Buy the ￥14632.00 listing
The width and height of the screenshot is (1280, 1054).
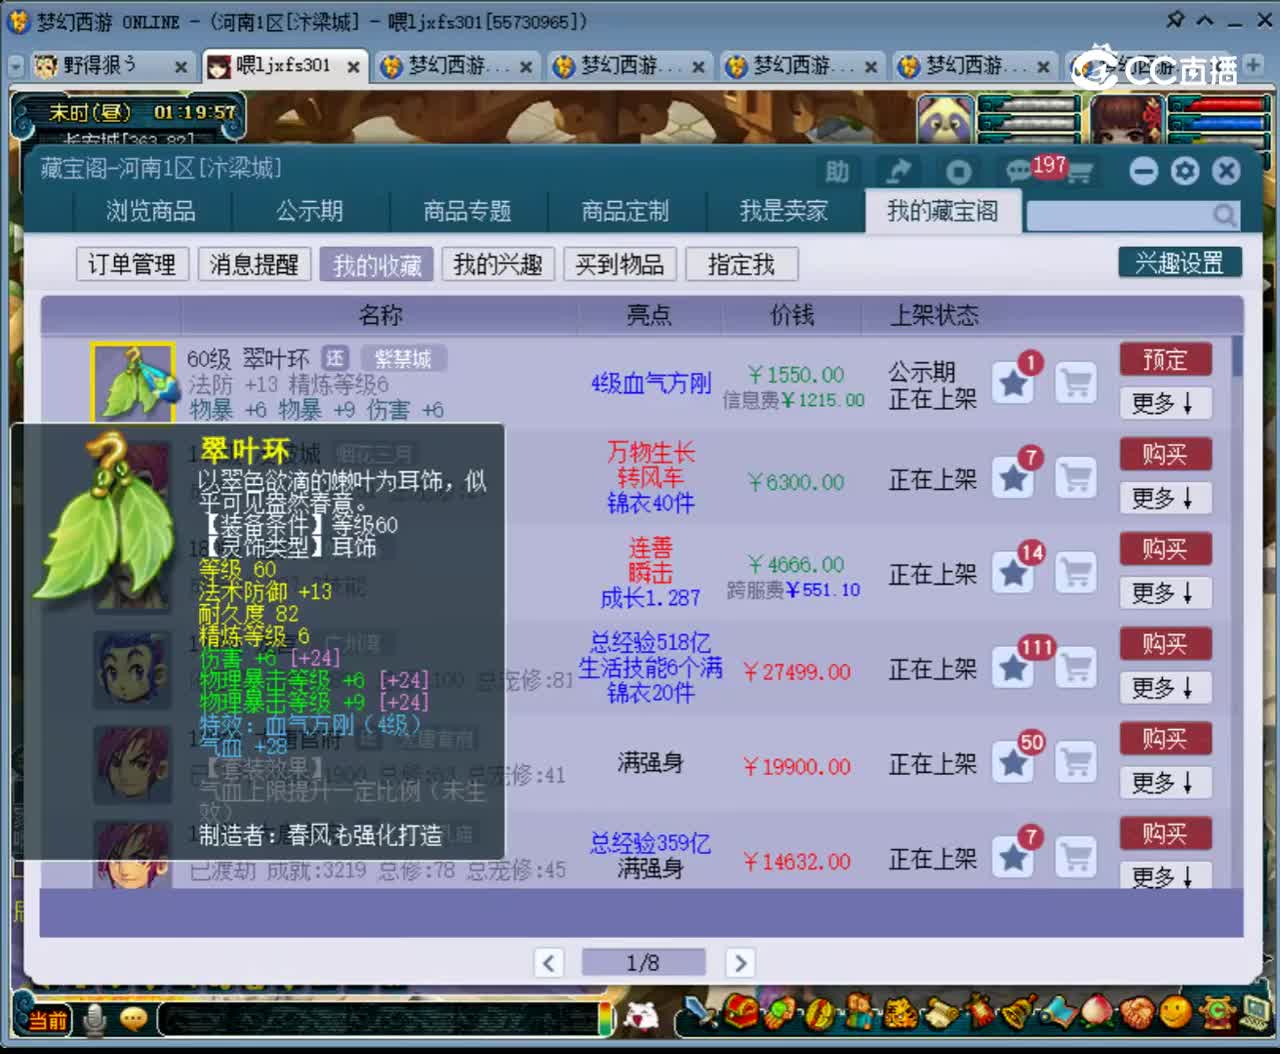pyautogui.click(x=1165, y=834)
